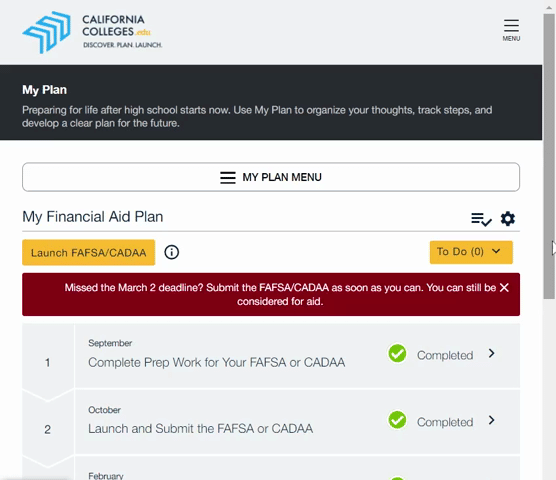The image size is (556, 480).
Task: Select step number 2 in timeline
Action: pyautogui.click(x=48, y=429)
